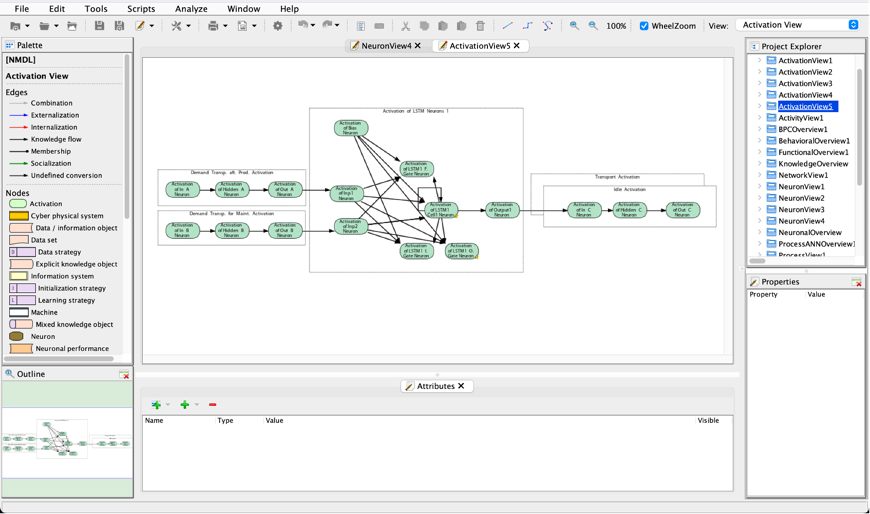Click the Cut scissors icon
This screenshot has width=870, height=514.
point(406,26)
